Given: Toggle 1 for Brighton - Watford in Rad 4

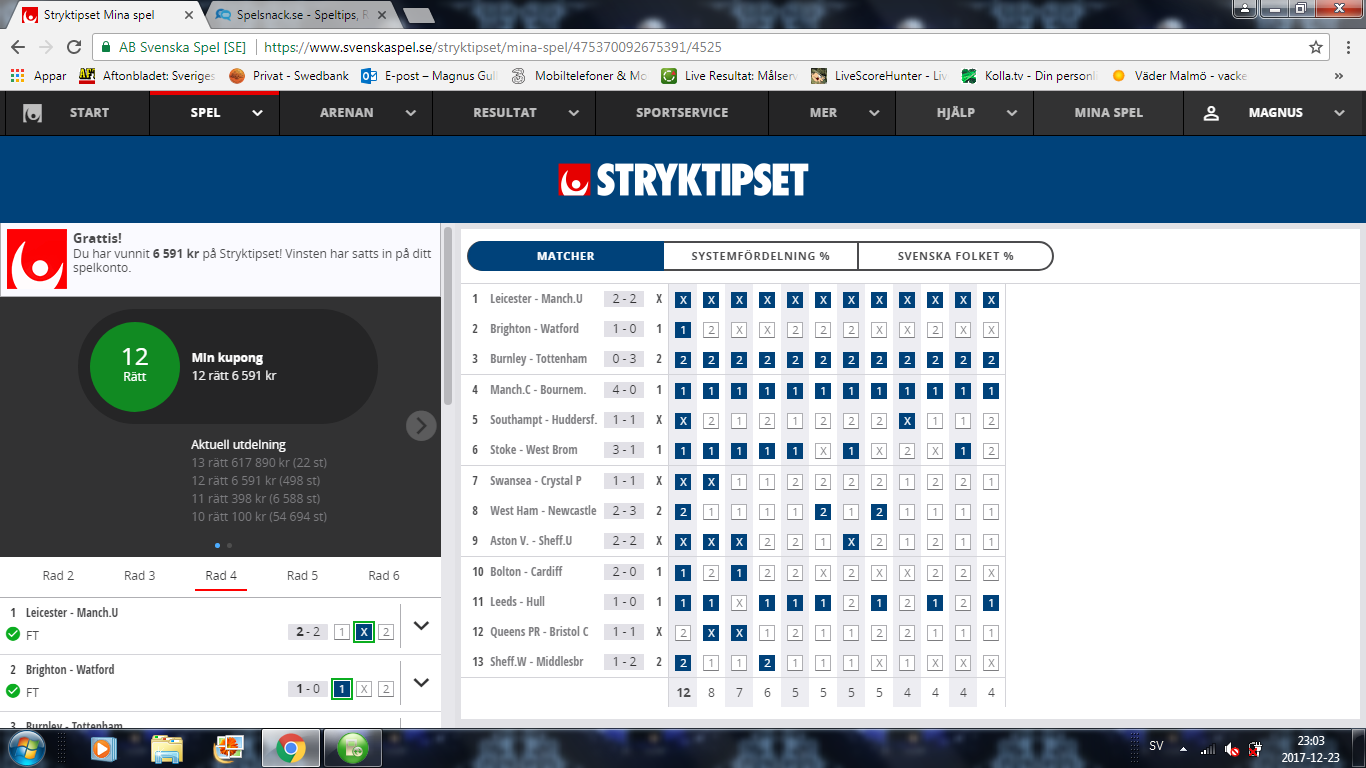Looking at the screenshot, I should coord(342,689).
